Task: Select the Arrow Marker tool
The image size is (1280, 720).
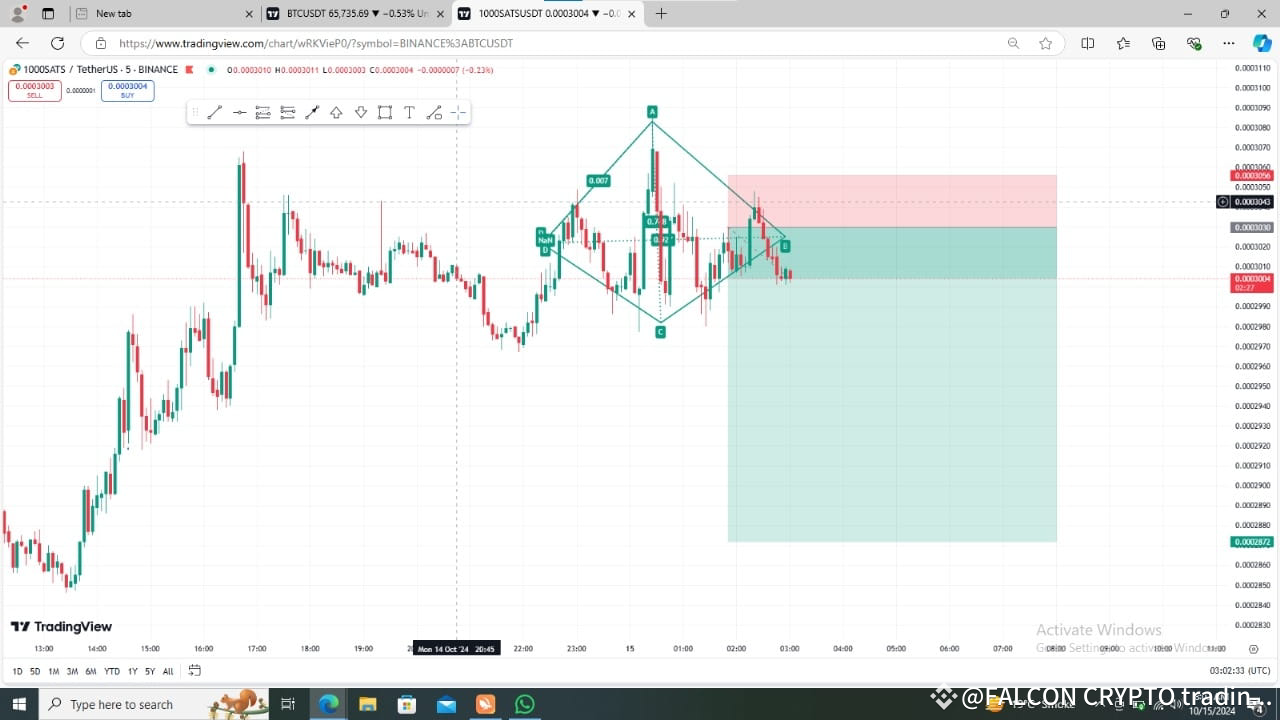Action: pyautogui.click(x=311, y=112)
